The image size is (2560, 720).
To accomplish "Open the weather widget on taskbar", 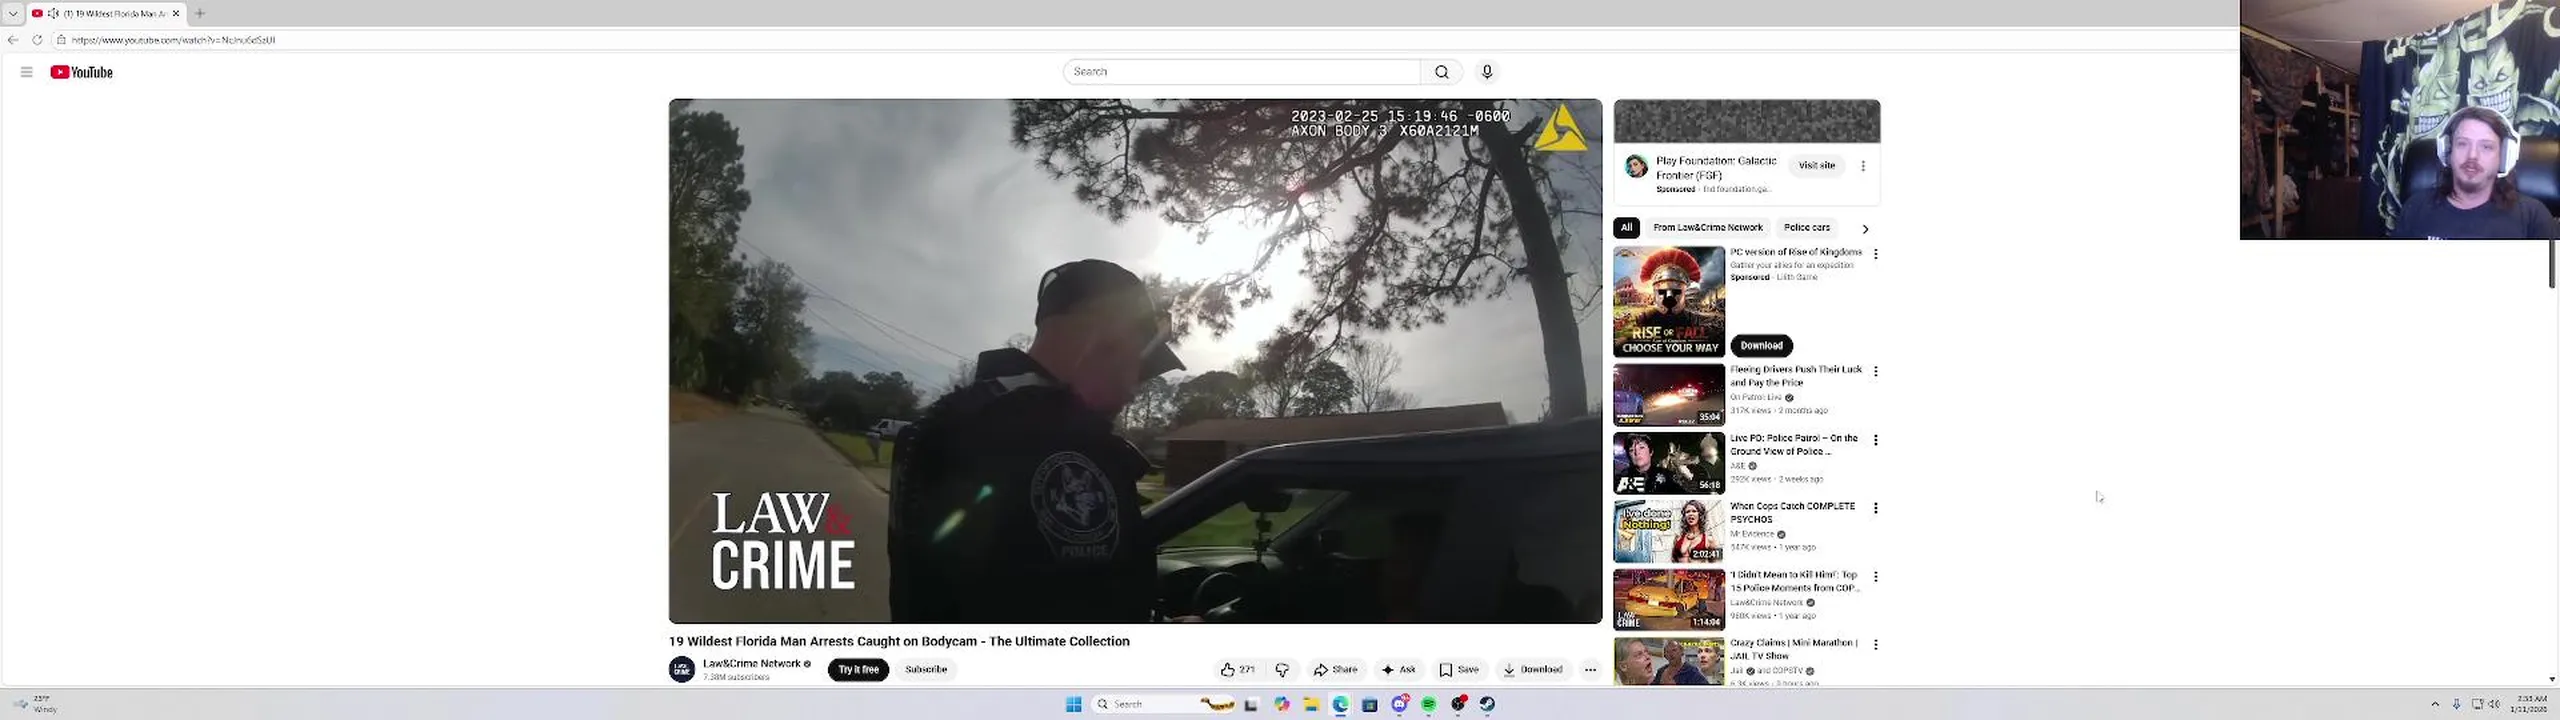I will [36, 704].
